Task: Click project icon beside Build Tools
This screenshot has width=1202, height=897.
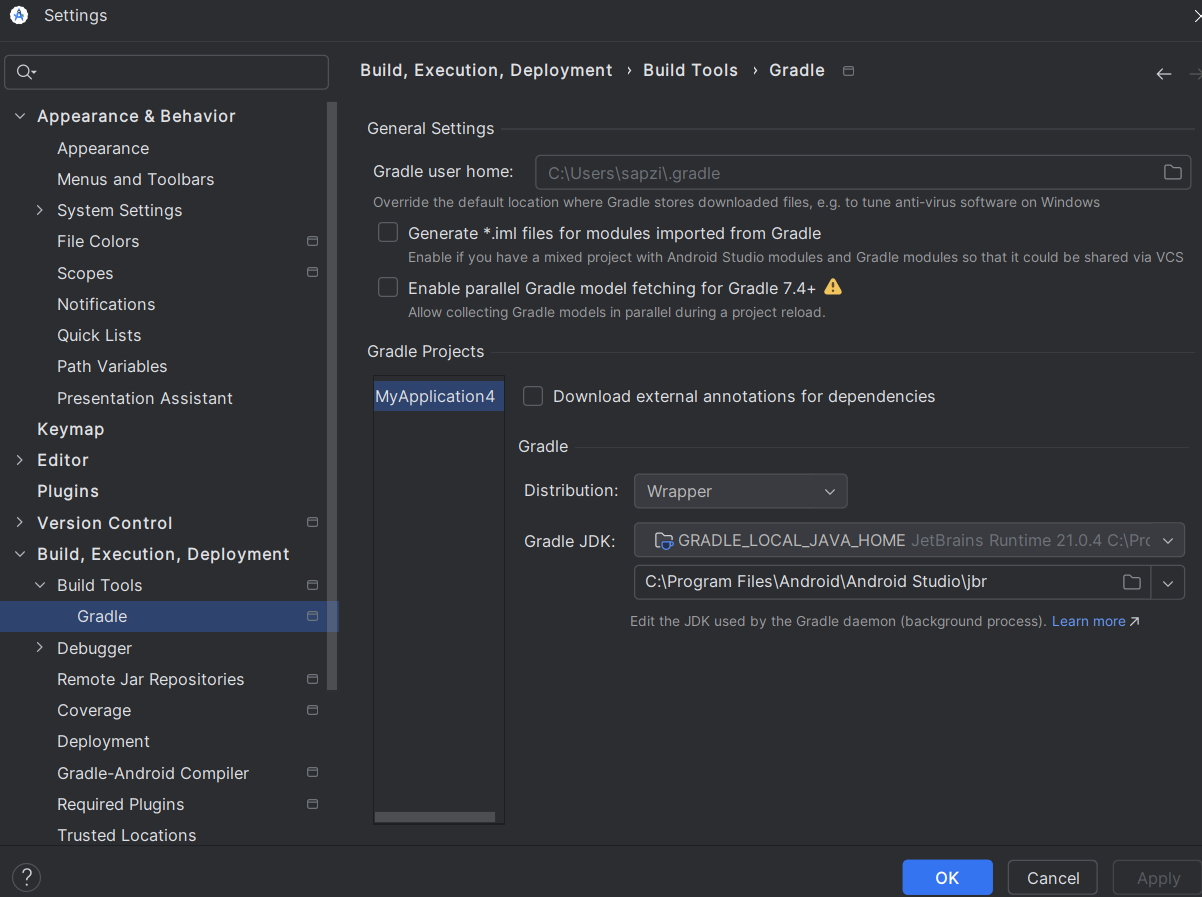Action: [312, 585]
